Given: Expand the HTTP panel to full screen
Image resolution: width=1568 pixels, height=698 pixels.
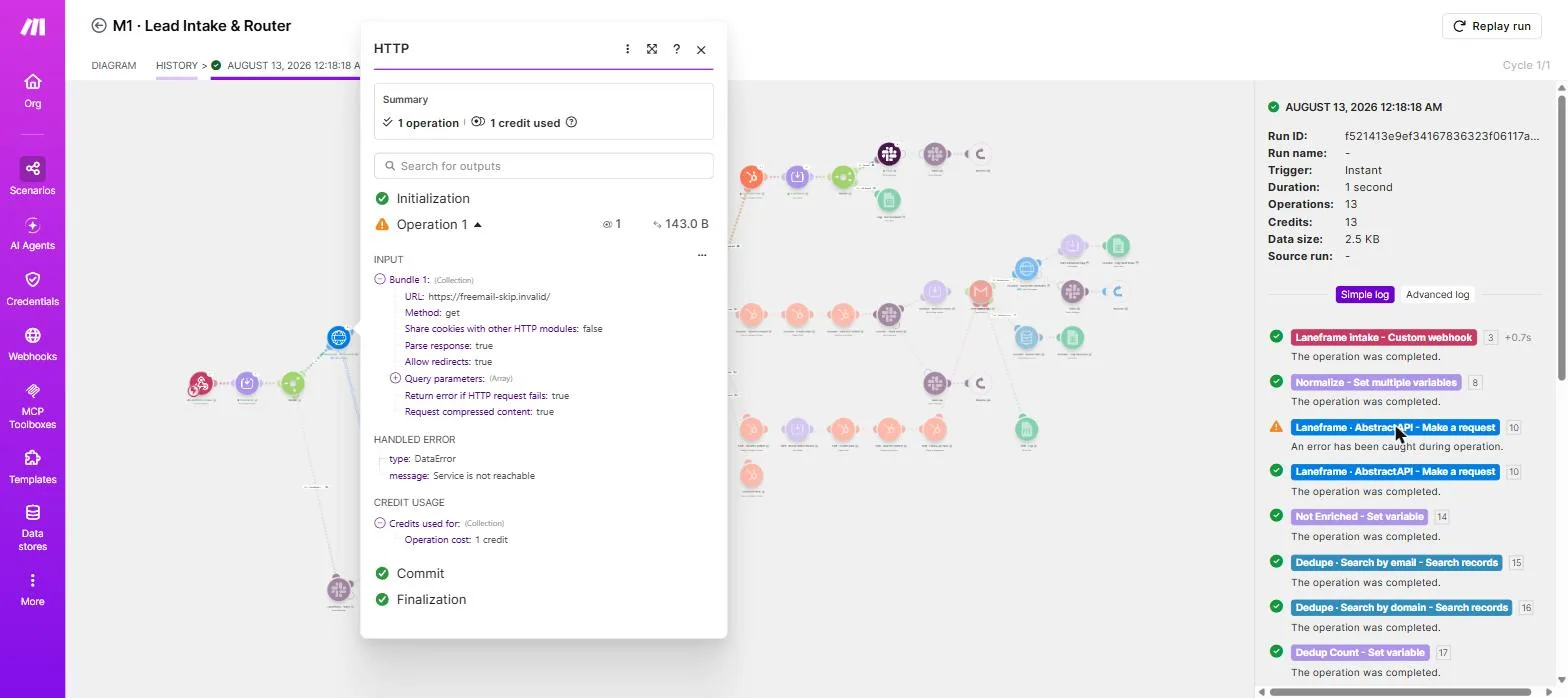Looking at the screenshot, I should 652,49.
